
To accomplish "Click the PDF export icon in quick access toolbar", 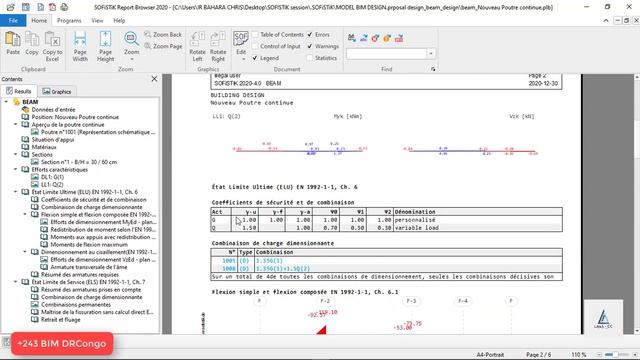I will [52, 7].
